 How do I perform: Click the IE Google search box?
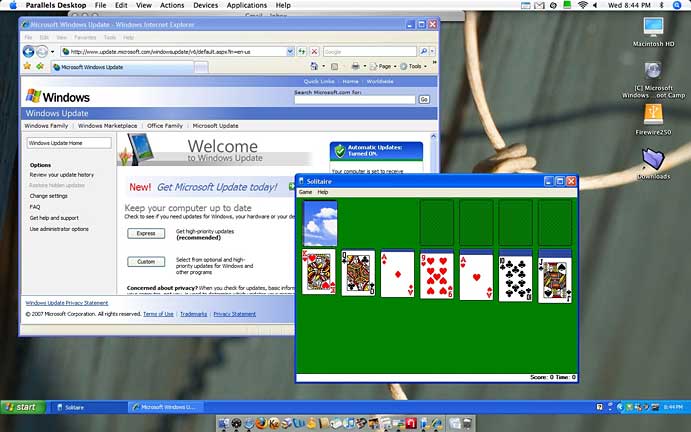point(370,52)
